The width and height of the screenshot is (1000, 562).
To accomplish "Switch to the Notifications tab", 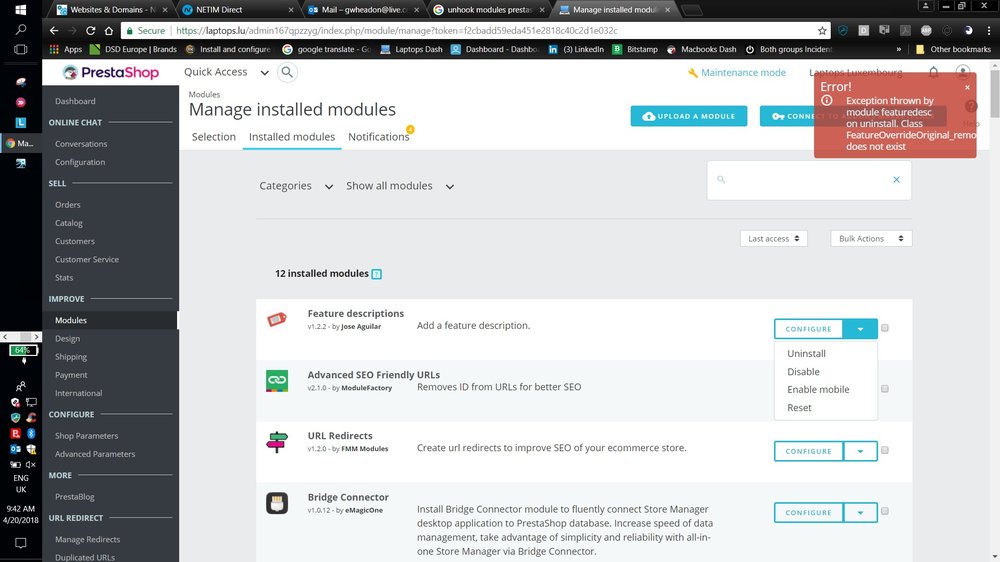I will pos(379,137).
